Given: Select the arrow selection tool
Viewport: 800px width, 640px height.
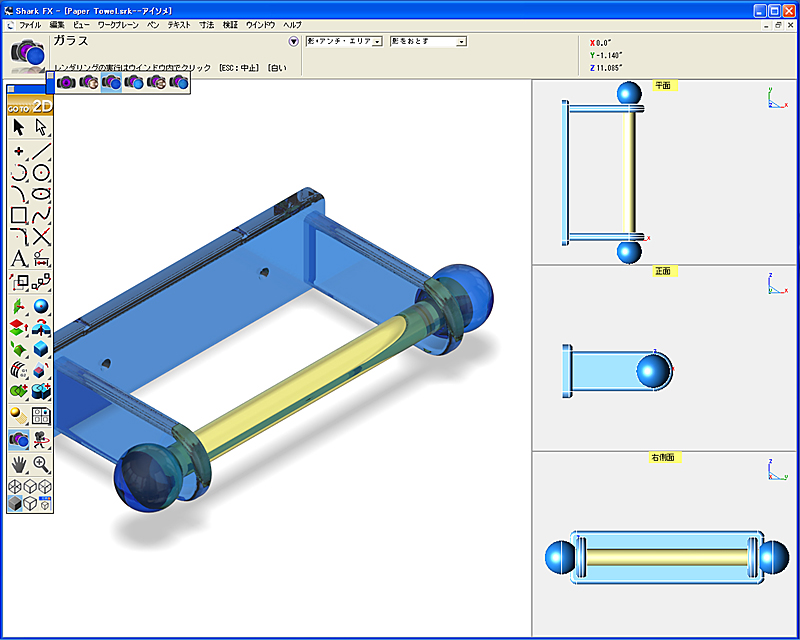Looking at the screenshot, I should [18, 127].
